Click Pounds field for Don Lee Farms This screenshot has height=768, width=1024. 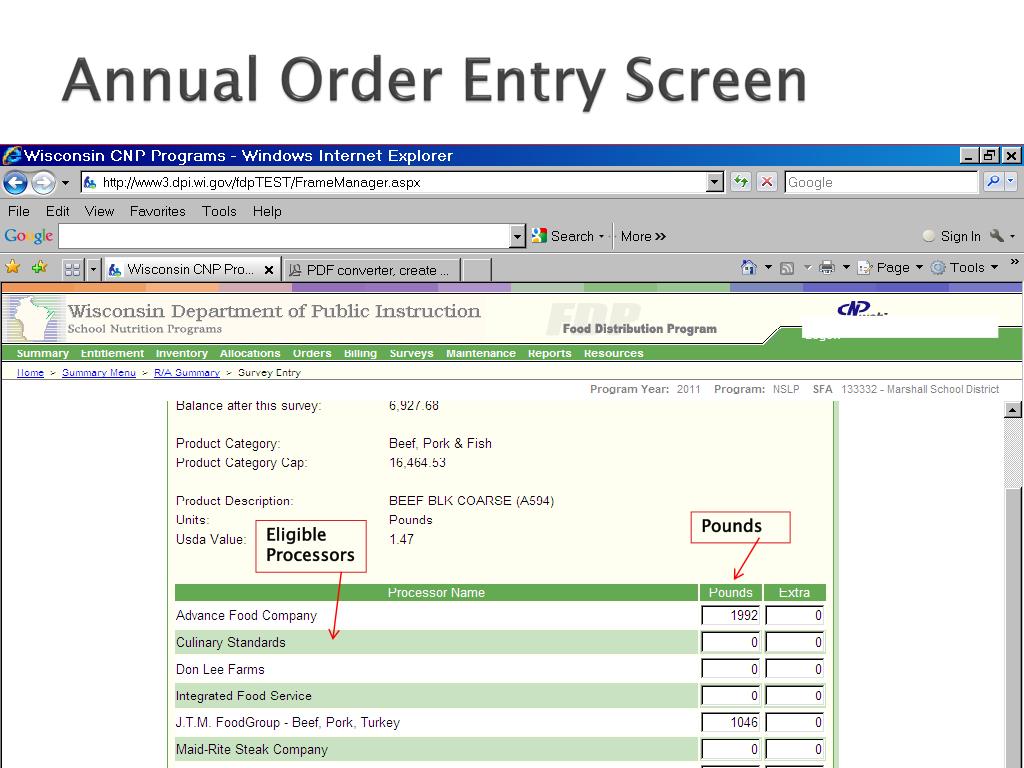tap(731, 669)
